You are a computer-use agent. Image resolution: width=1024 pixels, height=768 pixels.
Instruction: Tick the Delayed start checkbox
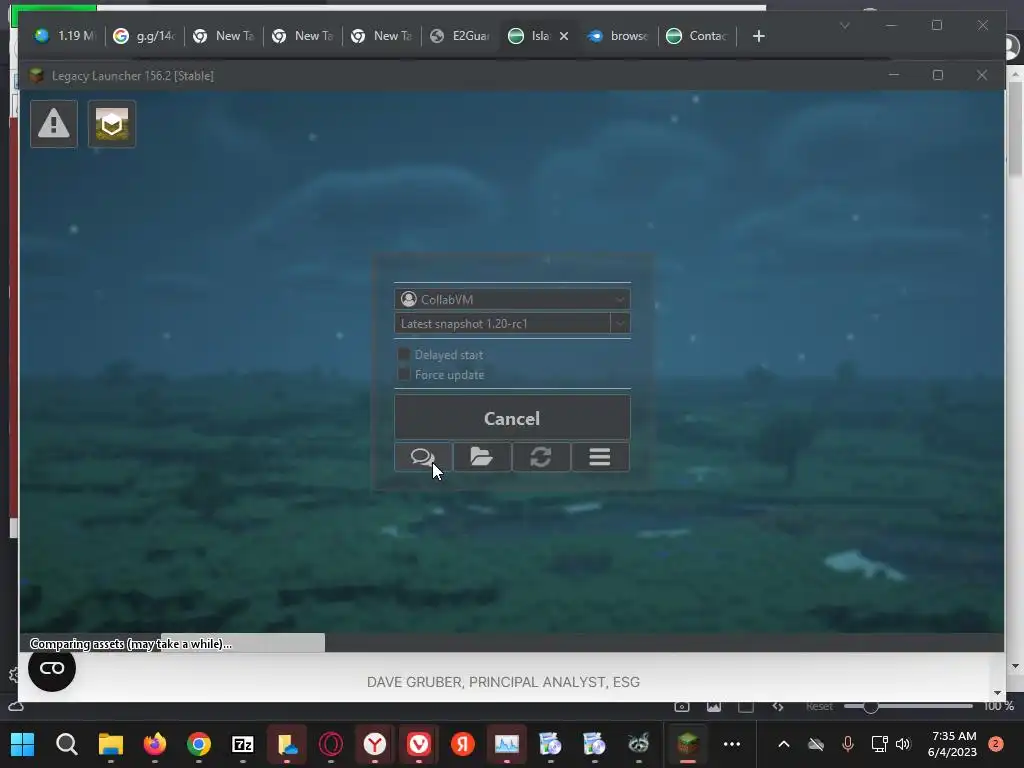404,355
